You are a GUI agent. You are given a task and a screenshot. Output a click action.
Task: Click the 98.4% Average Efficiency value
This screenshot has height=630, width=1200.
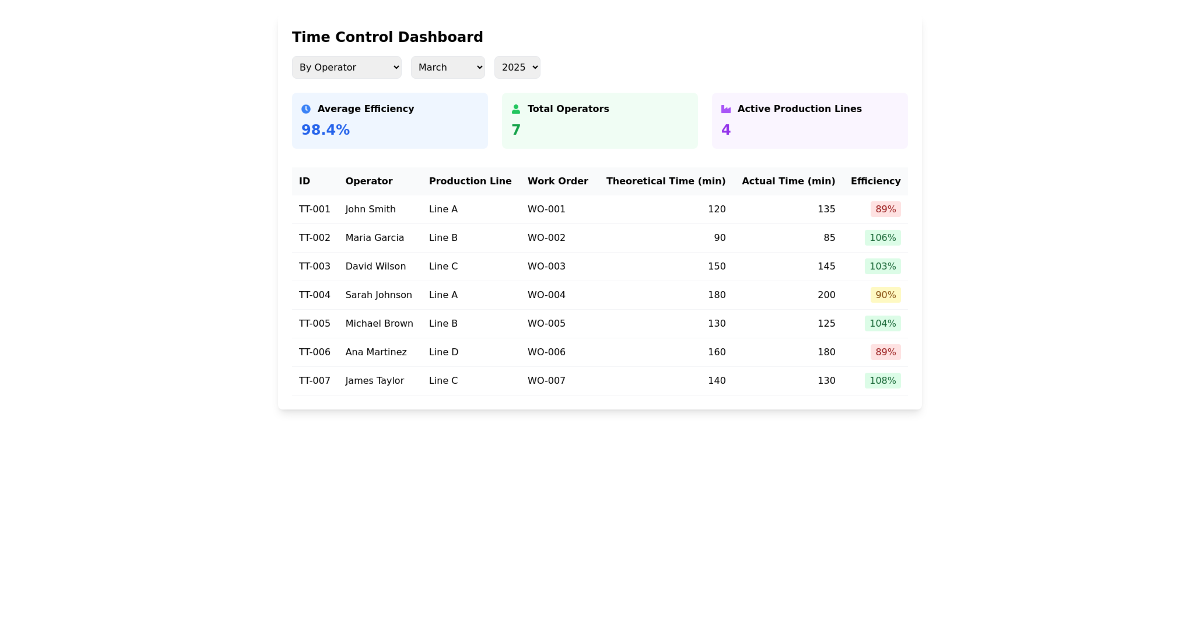coord(325,129)
